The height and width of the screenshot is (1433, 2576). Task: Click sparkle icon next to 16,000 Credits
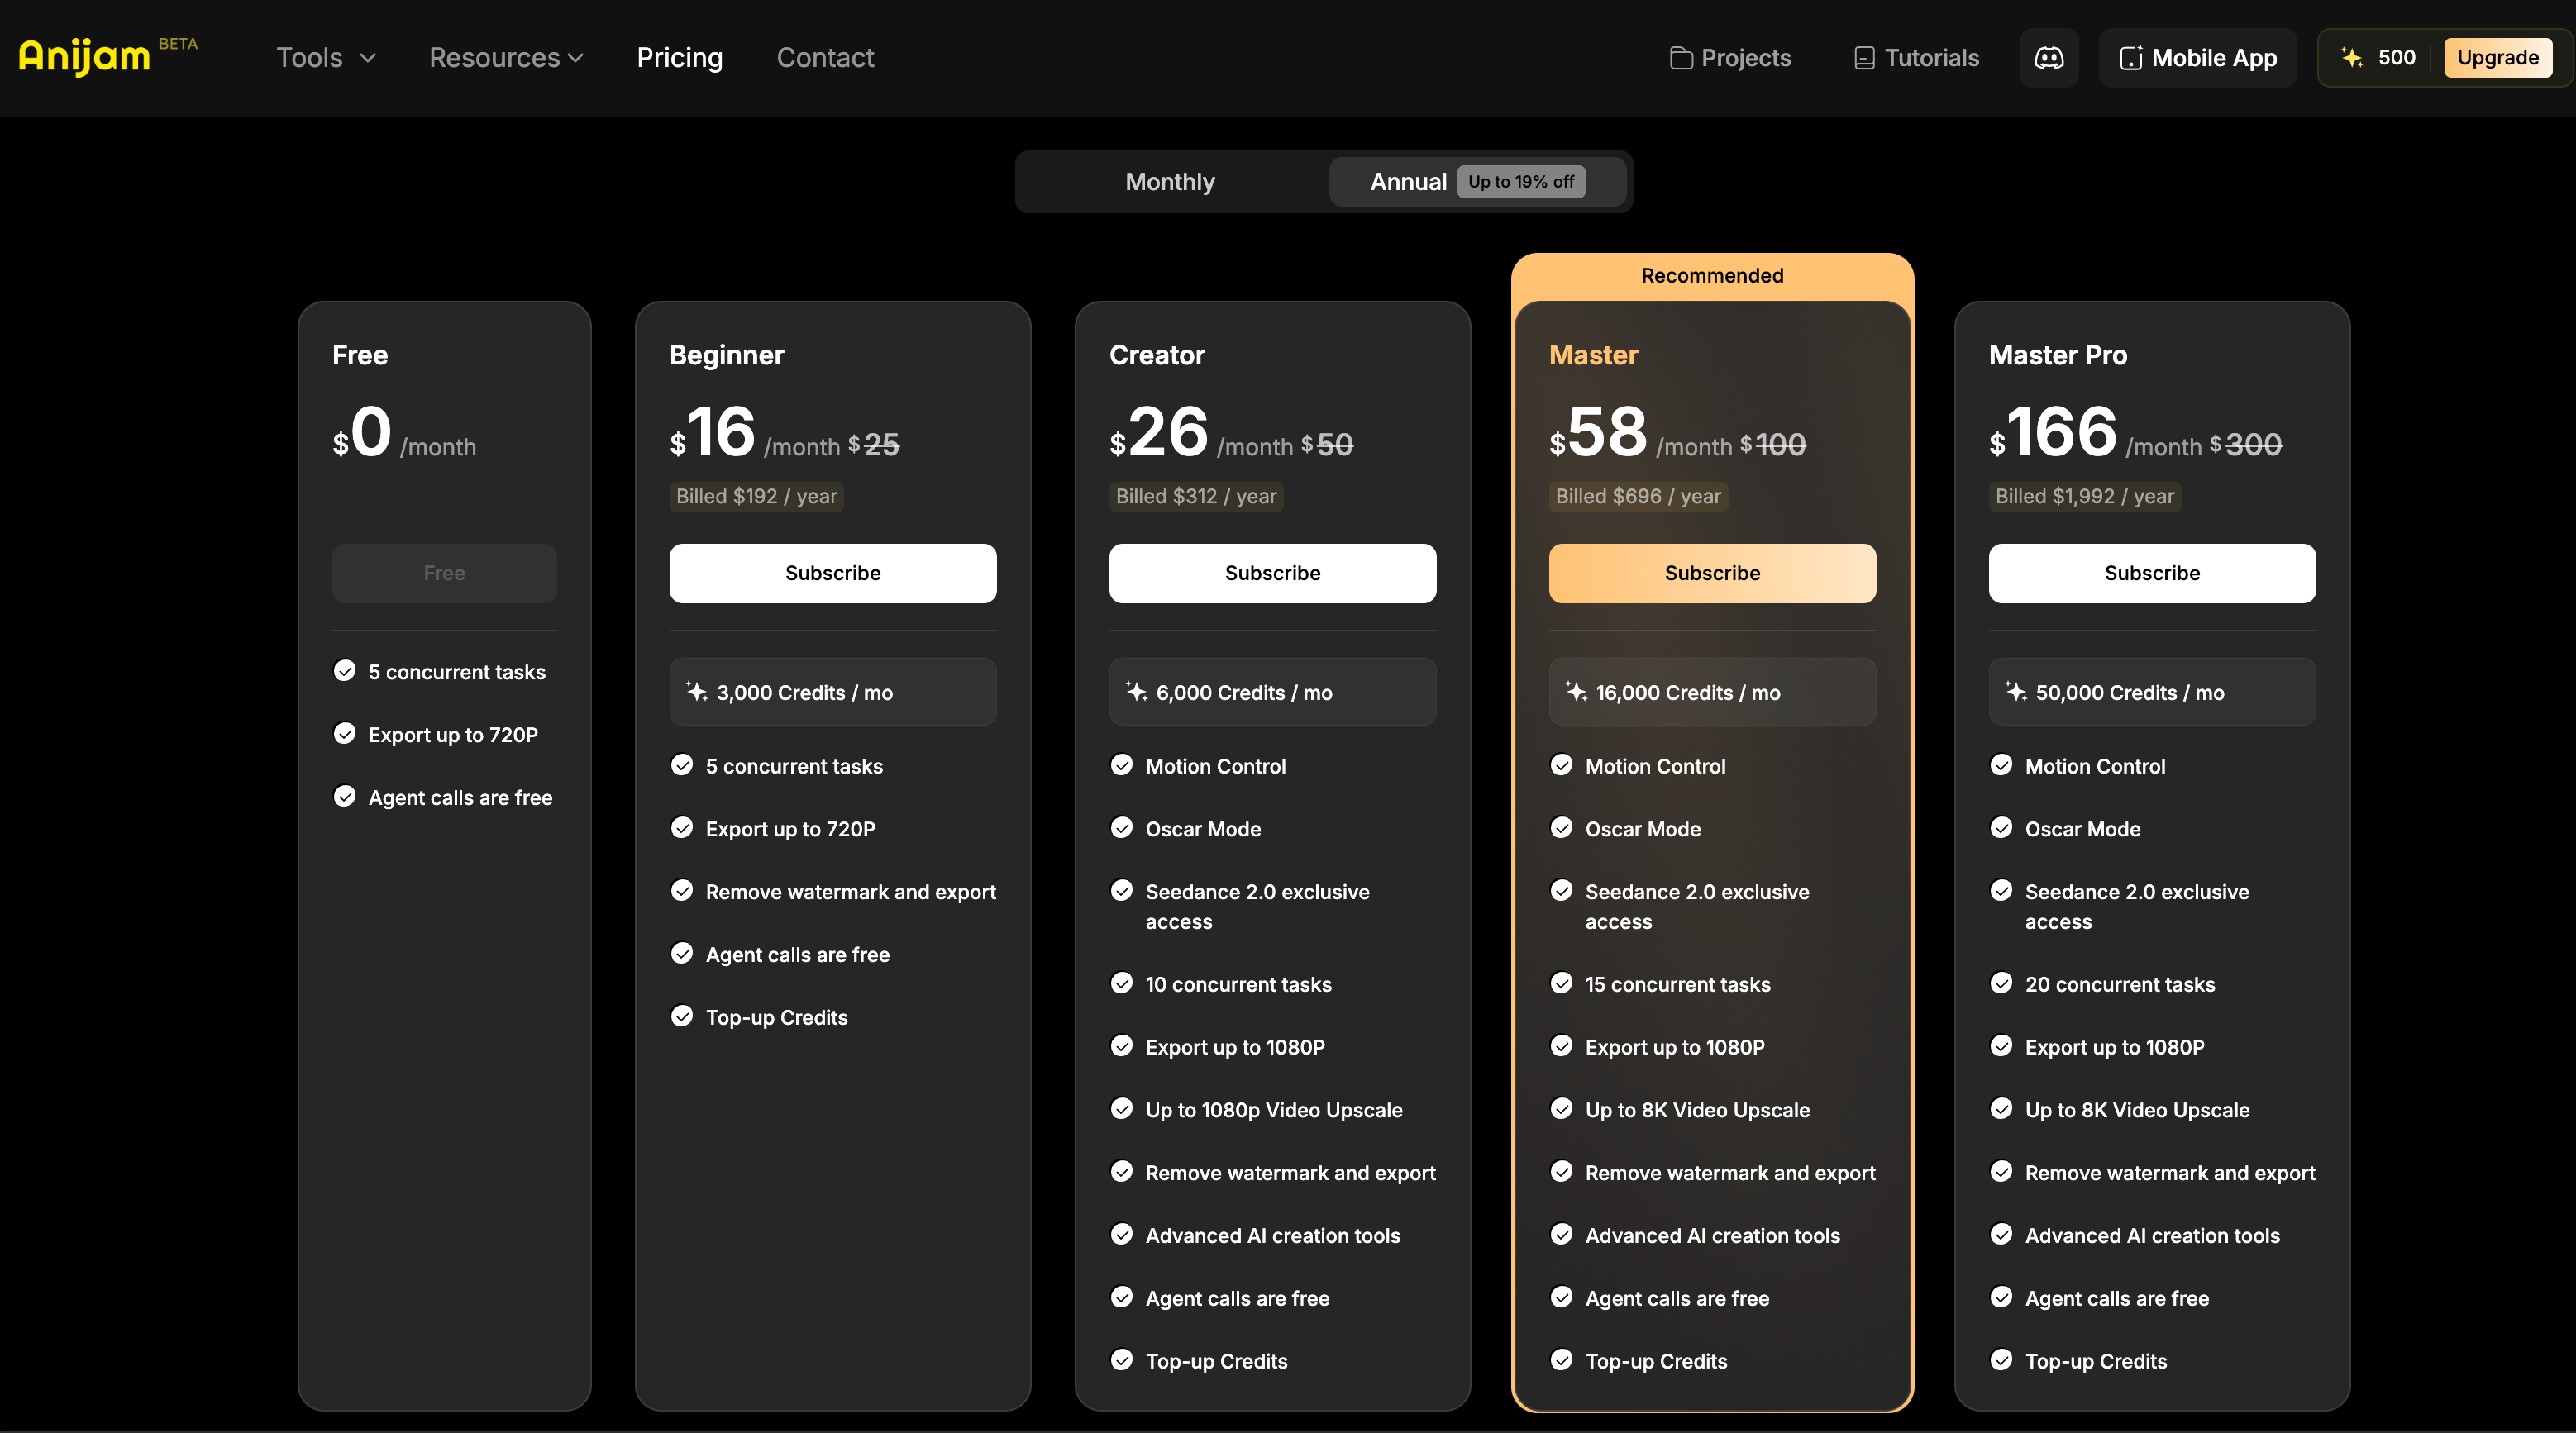(x=1576, y=691)
